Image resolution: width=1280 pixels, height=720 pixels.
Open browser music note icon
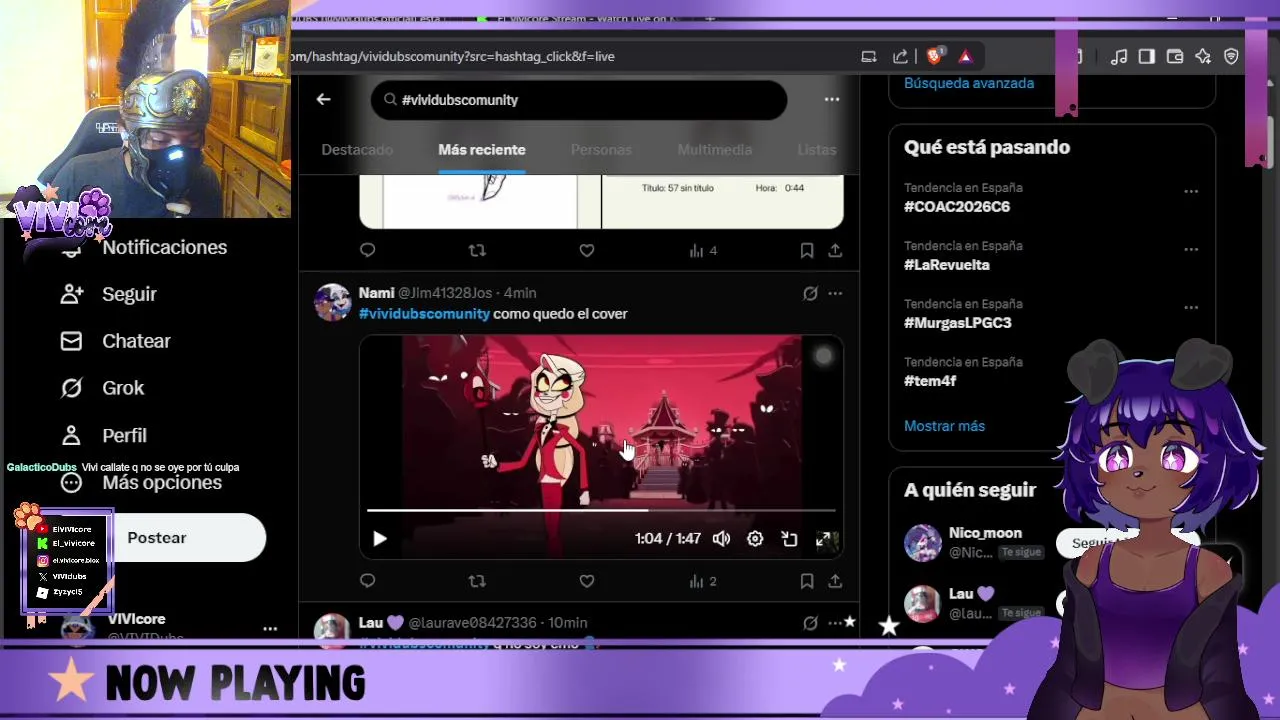coord(1119,57)
